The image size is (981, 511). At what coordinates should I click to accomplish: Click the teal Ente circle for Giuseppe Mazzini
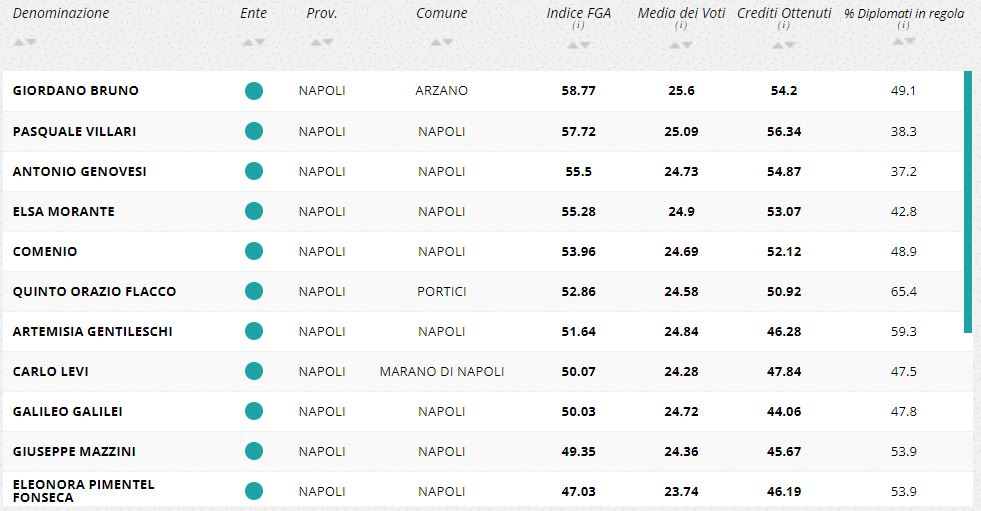click(x=254, y=451)
